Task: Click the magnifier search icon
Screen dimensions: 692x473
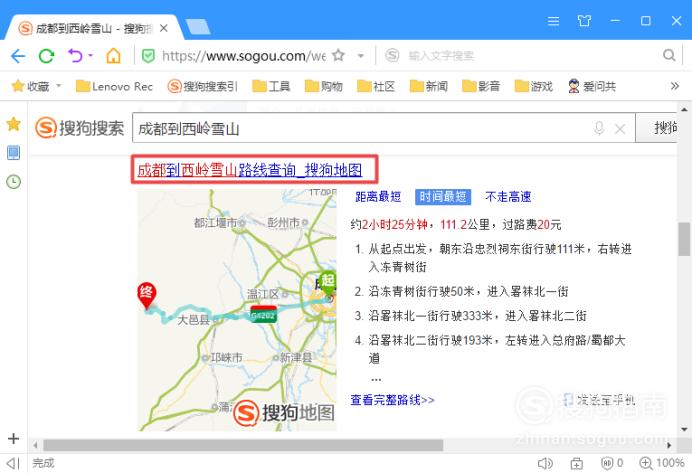Action: 669,56
